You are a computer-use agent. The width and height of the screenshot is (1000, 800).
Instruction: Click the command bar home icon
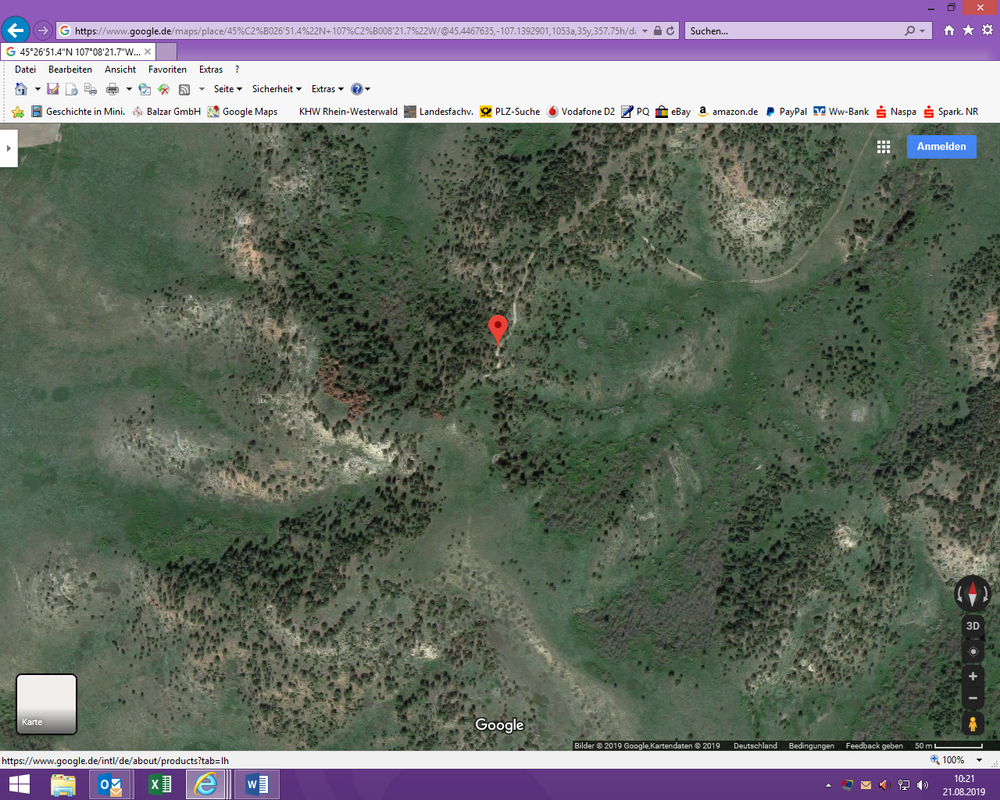pos(21,89)
